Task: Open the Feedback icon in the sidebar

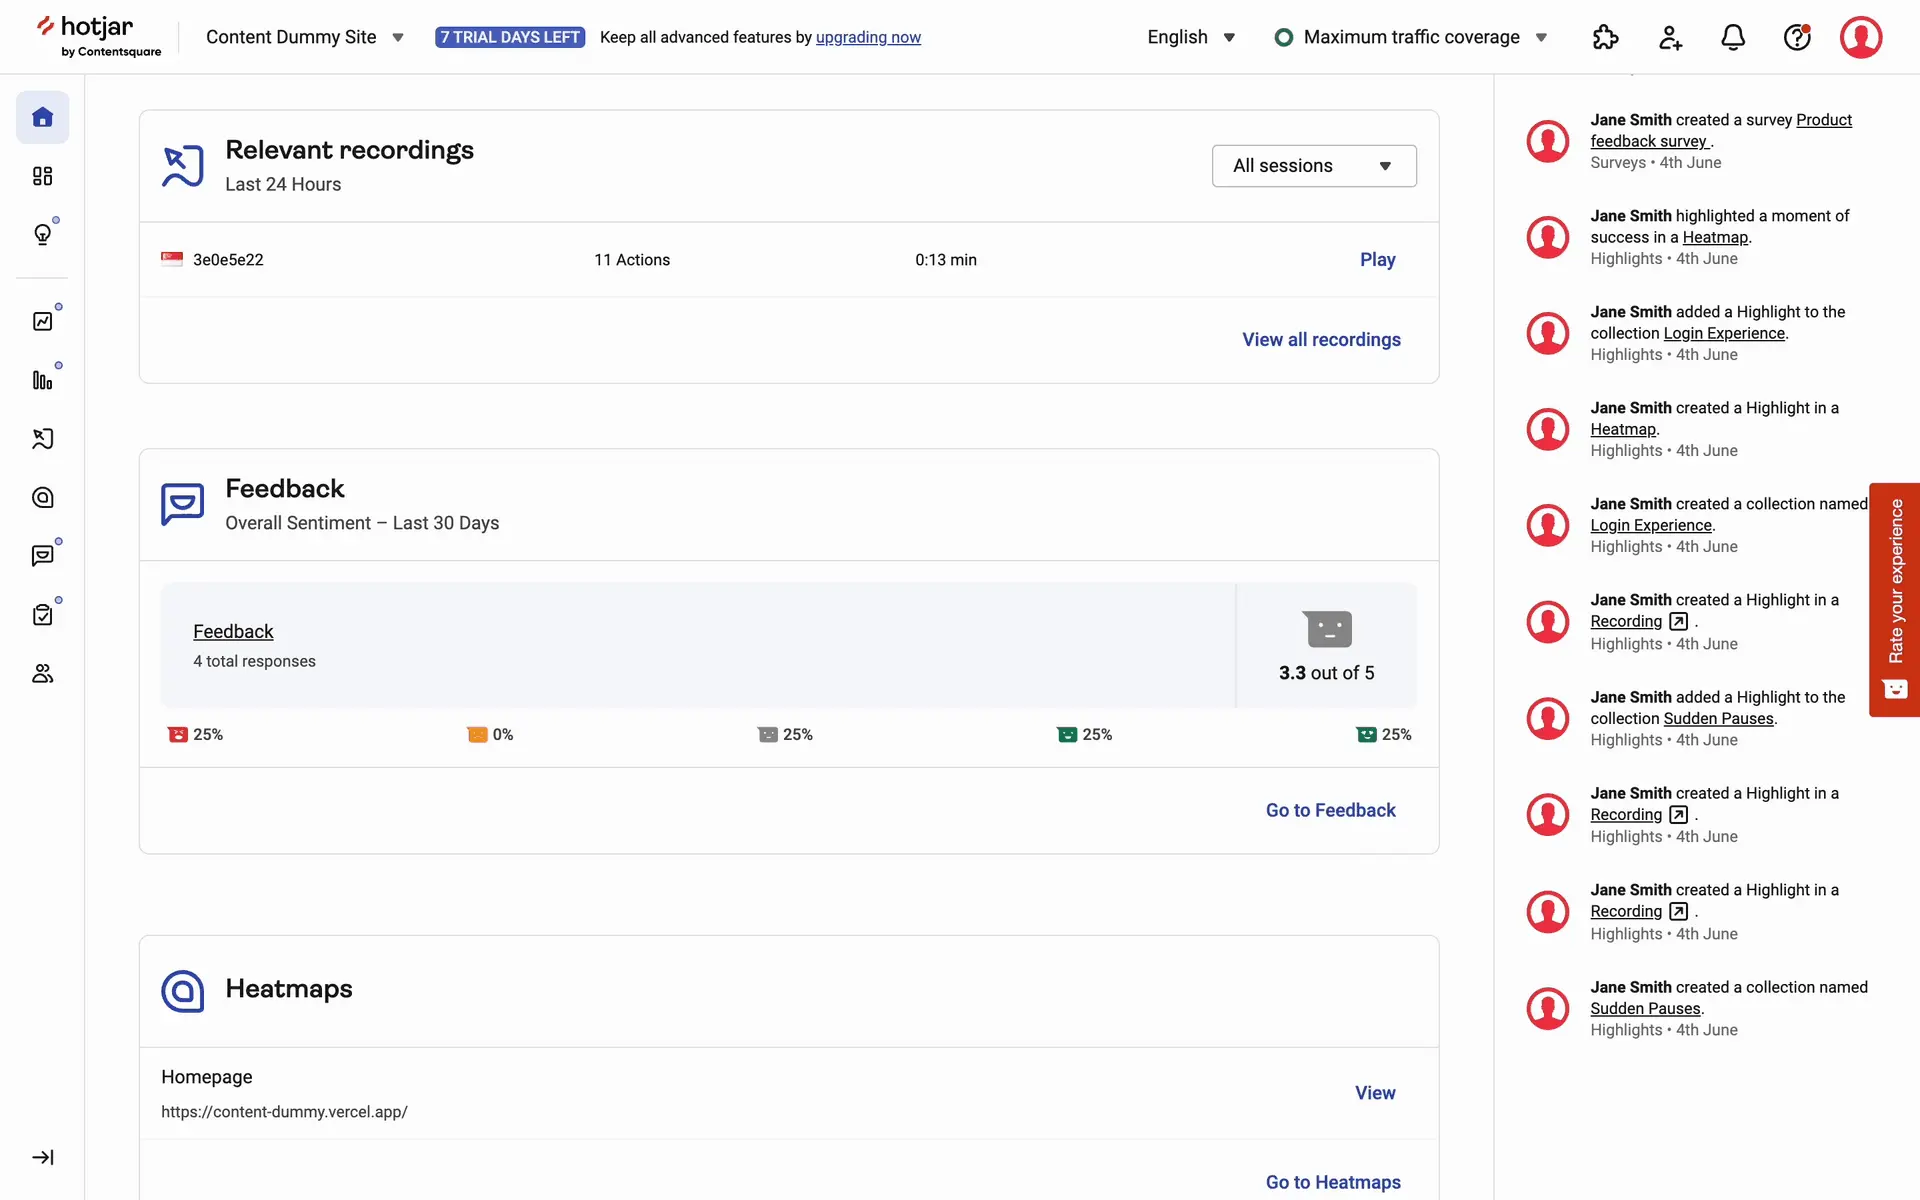Action: (42, 556)
